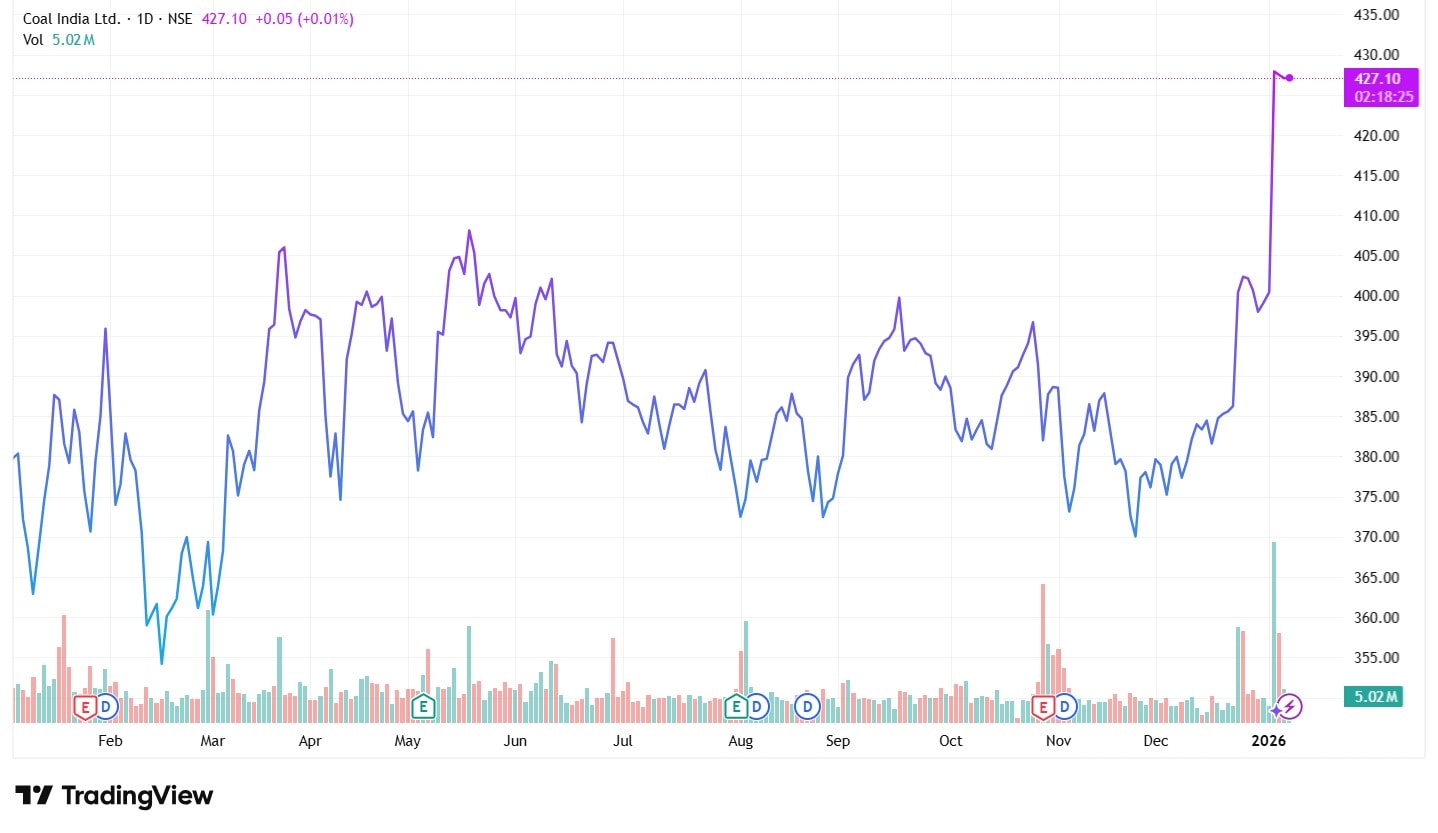The image size is (1438, 833).
Task: Click the purple lightning bolt marker near 2026
Action: 1289,707
